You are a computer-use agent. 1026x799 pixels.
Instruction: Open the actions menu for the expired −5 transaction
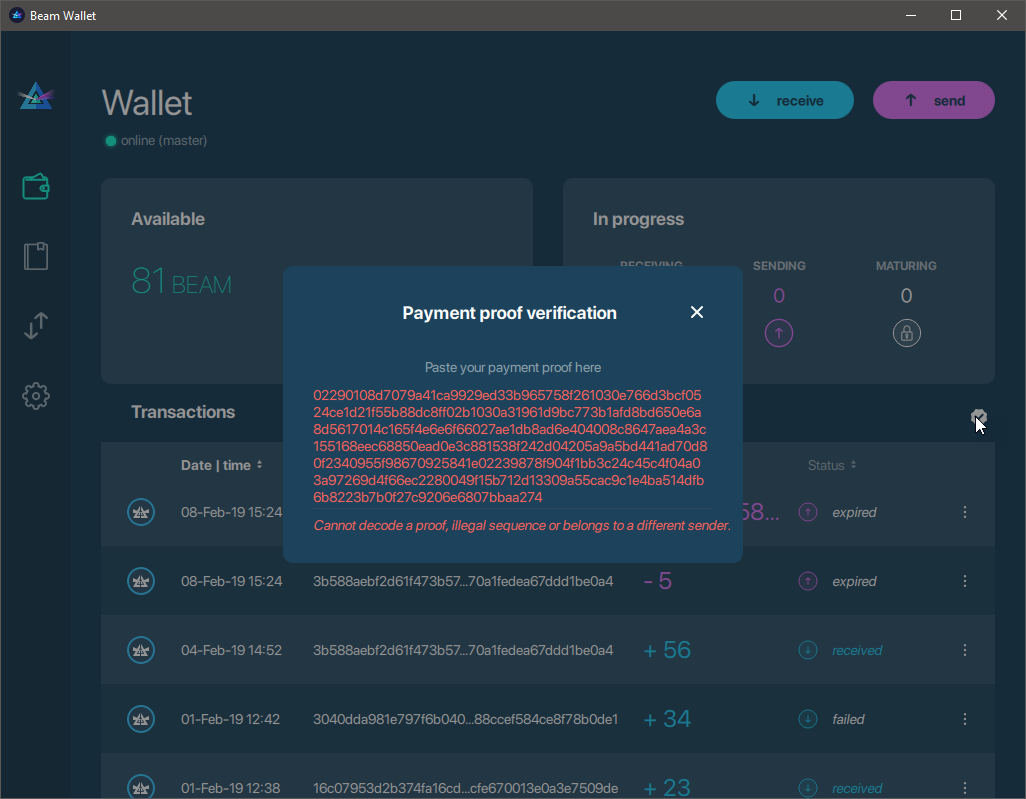click(x=964, y=581)
